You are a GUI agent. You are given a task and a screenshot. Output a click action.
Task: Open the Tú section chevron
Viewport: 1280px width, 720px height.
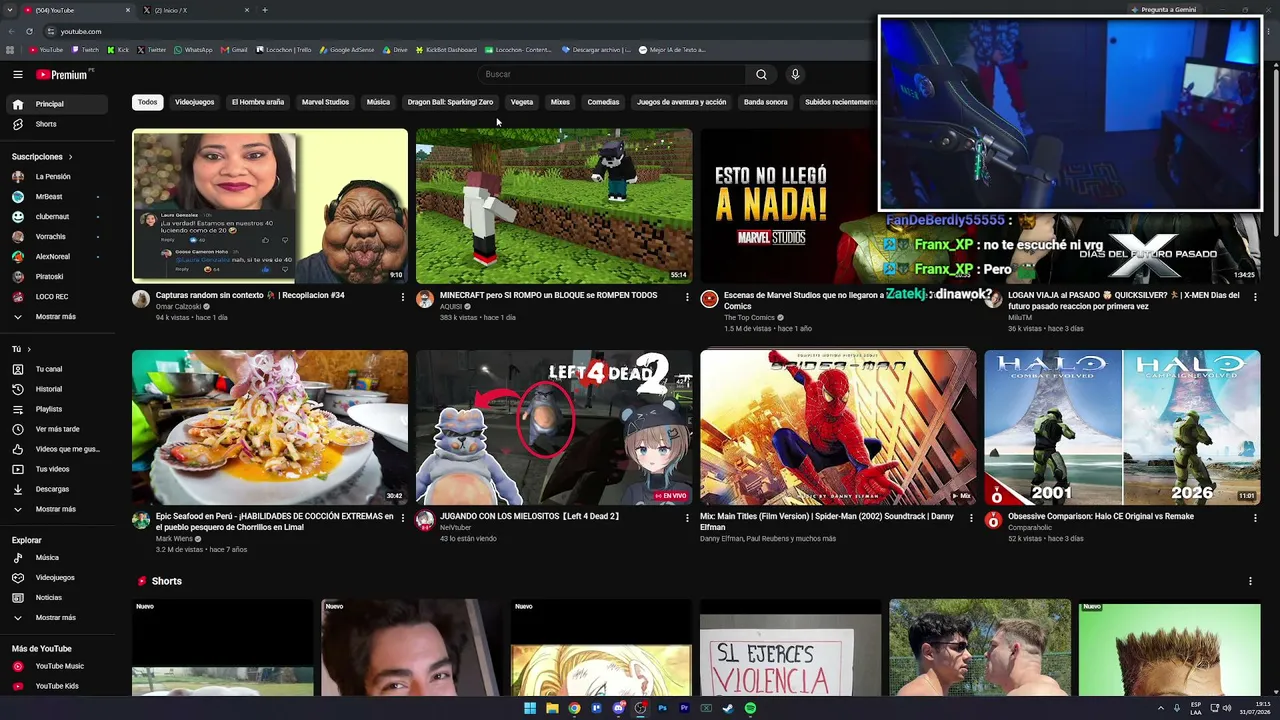29,349
